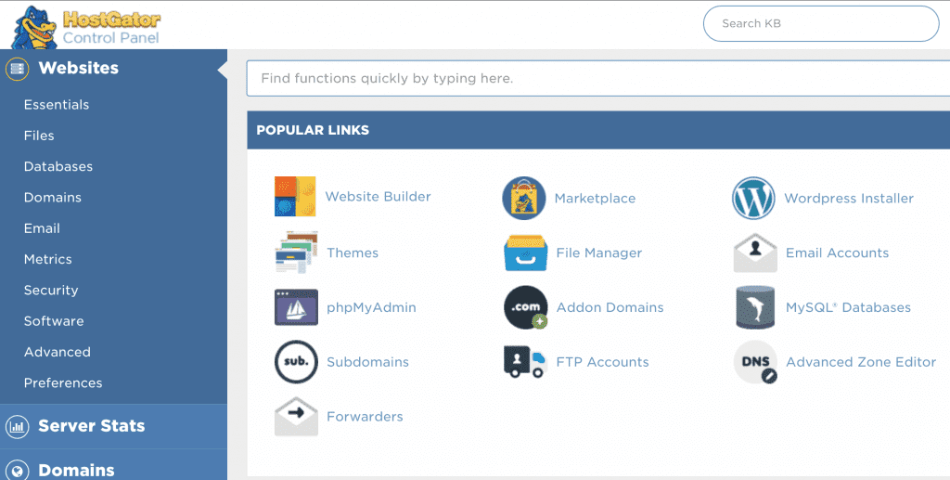The height and width of the screenshot is (480, 950).
Task: Collapse the Websites sidebar section
Action: click(x=78, y=68)
